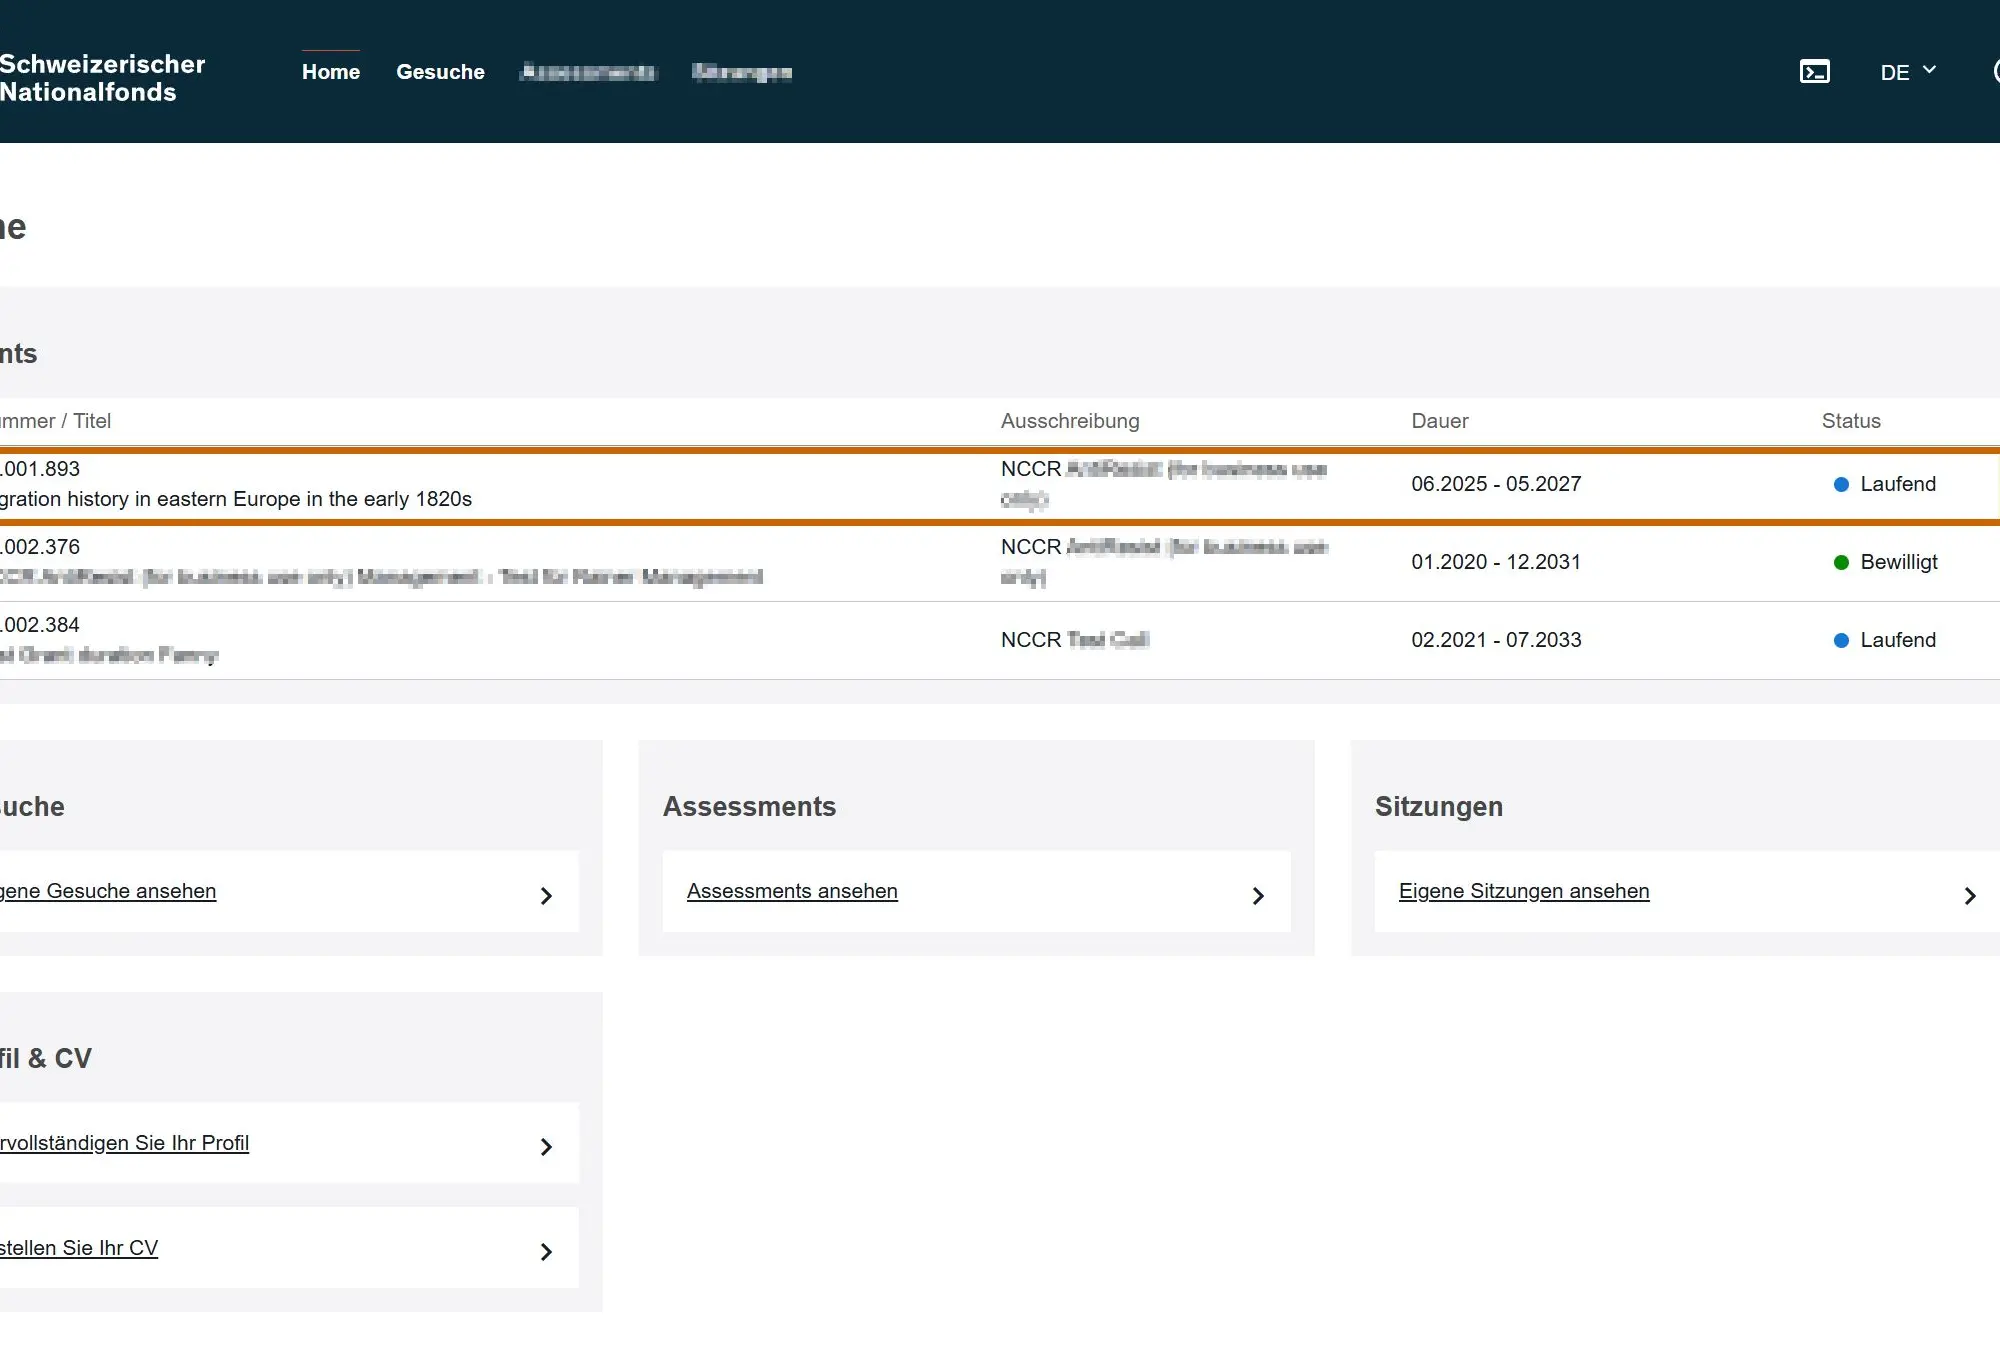Follow the Gesuche ansehen link
This screenshot has height=1354, width=2000.
click(x=108, y=891)
